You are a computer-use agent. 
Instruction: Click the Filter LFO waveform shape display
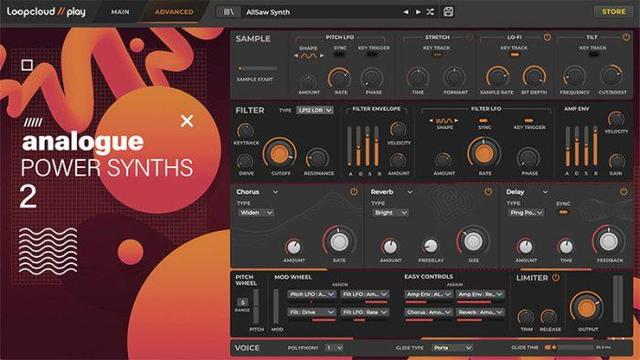[444, 121]
